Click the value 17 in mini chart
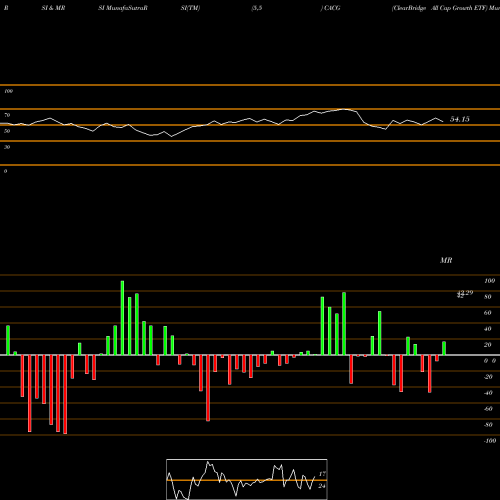Screen dimensions: 500x500 [322, 474]
